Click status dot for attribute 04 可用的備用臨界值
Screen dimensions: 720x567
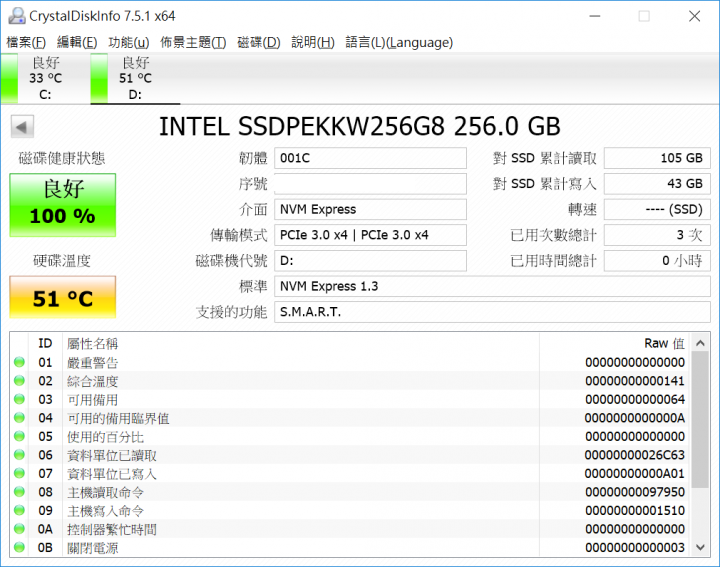tap(19, 418)
